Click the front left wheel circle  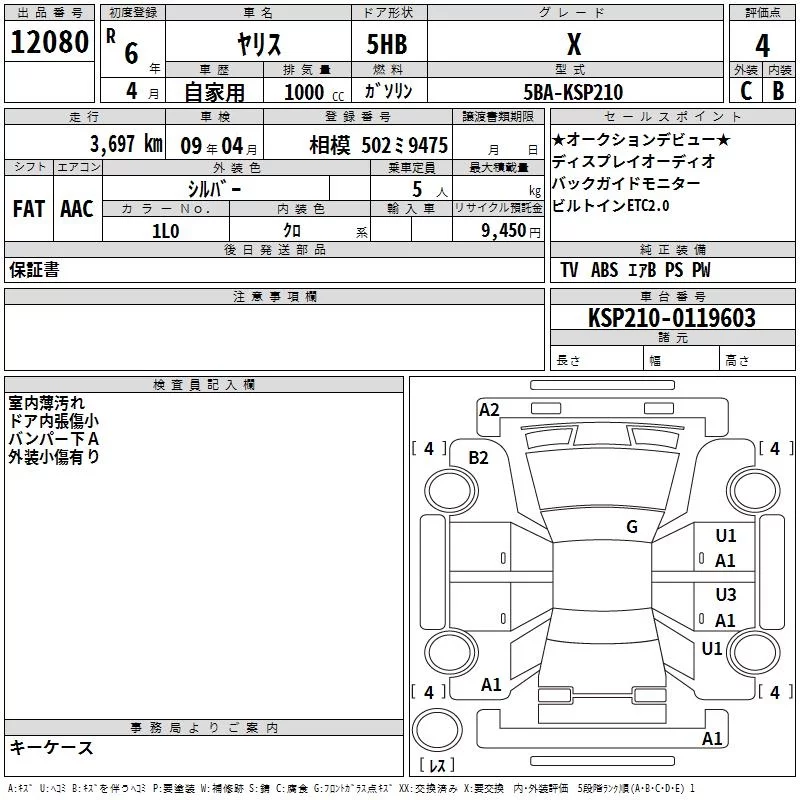click(x=451, y=491)
